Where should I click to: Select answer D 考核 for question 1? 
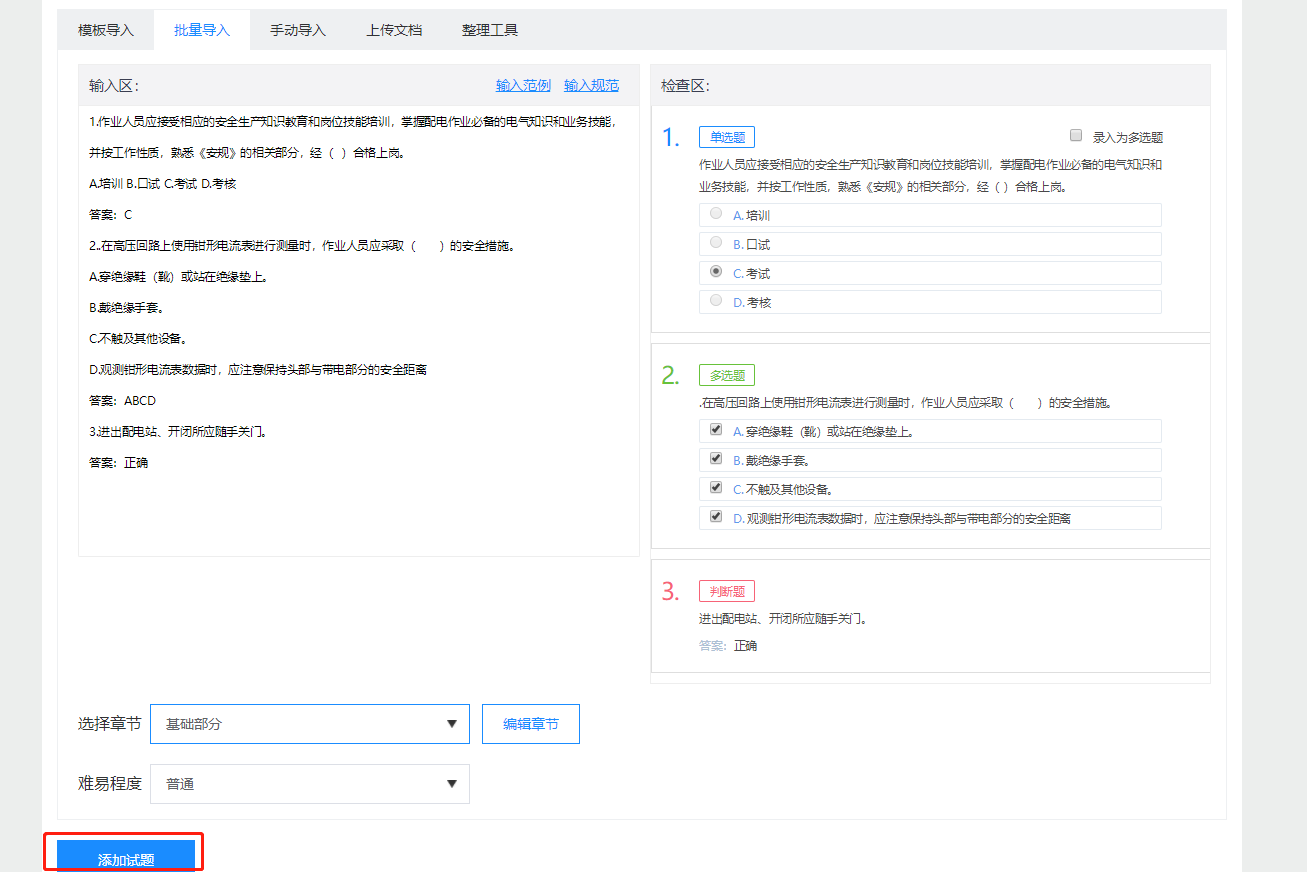(x=715, y=300)
